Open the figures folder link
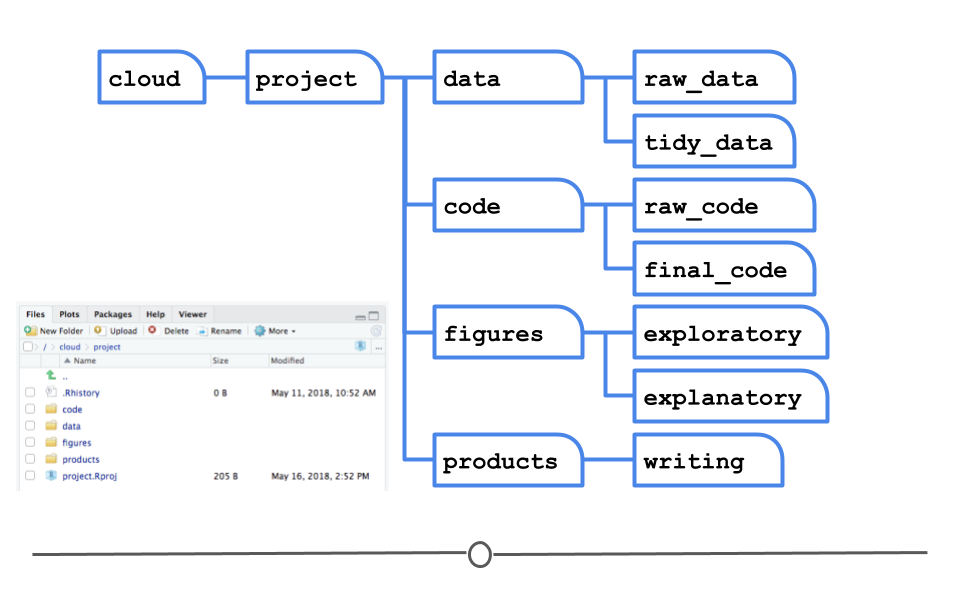The width and height of the screenshot is (960, 600). [x=76, y=443]
